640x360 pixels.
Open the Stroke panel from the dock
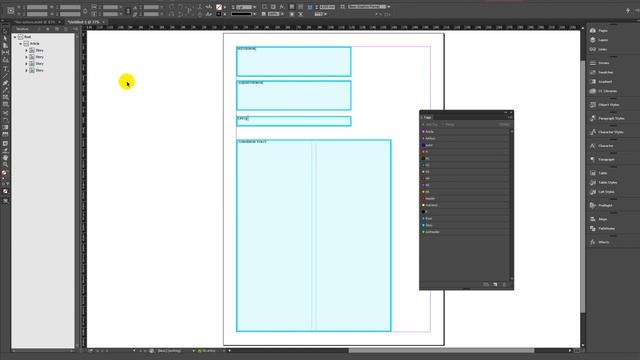(x=599, y=63)
